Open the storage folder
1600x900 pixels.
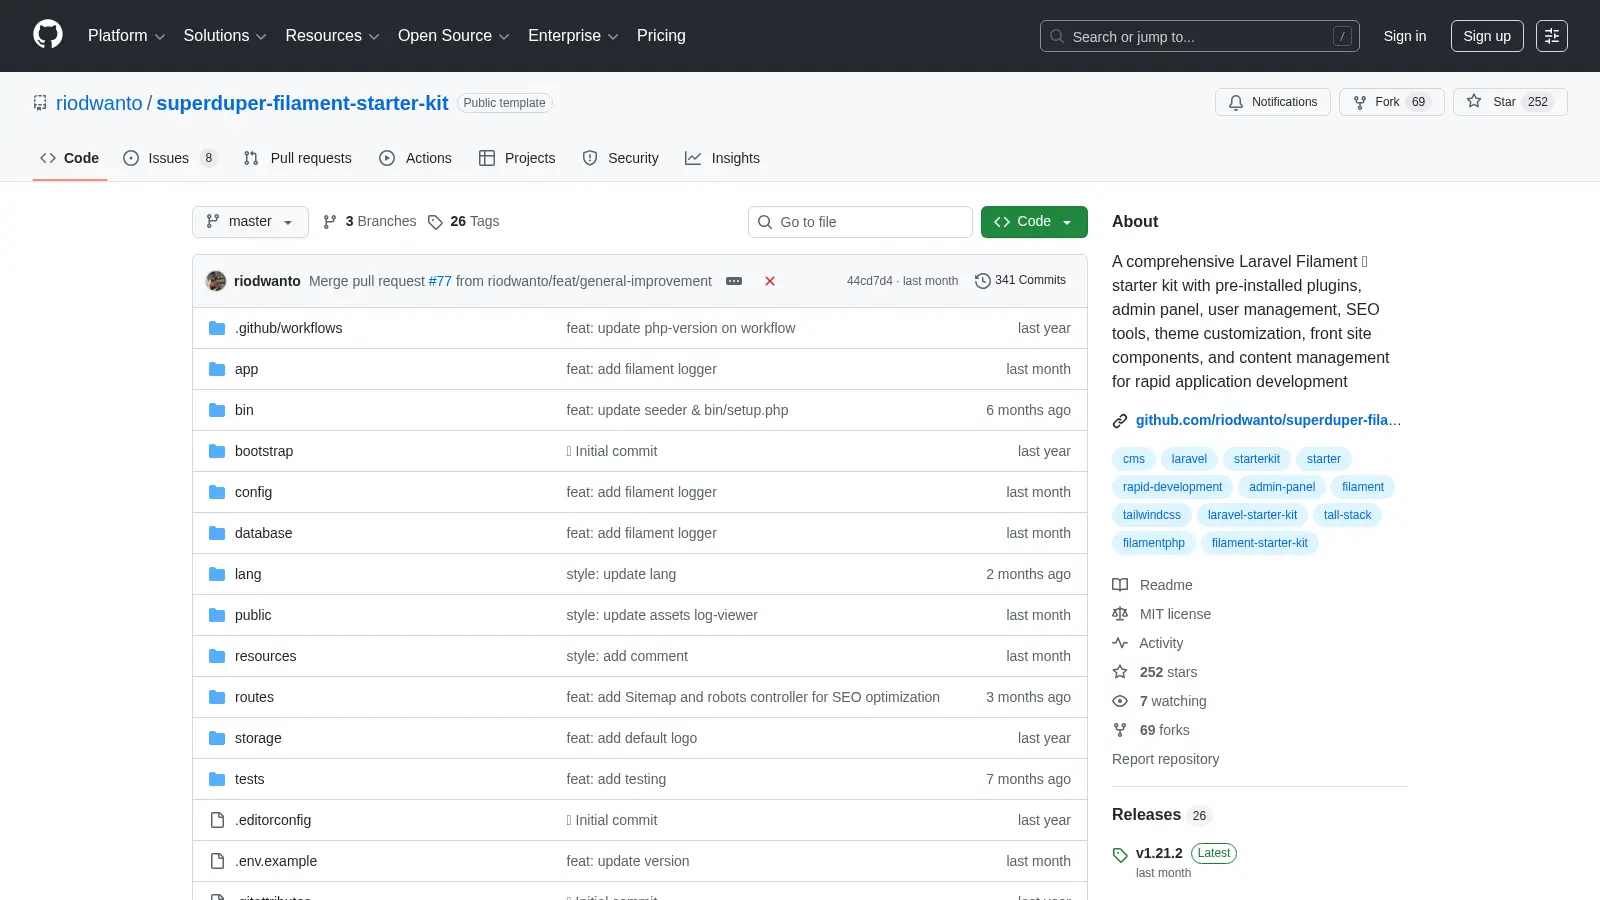point(258,738)
